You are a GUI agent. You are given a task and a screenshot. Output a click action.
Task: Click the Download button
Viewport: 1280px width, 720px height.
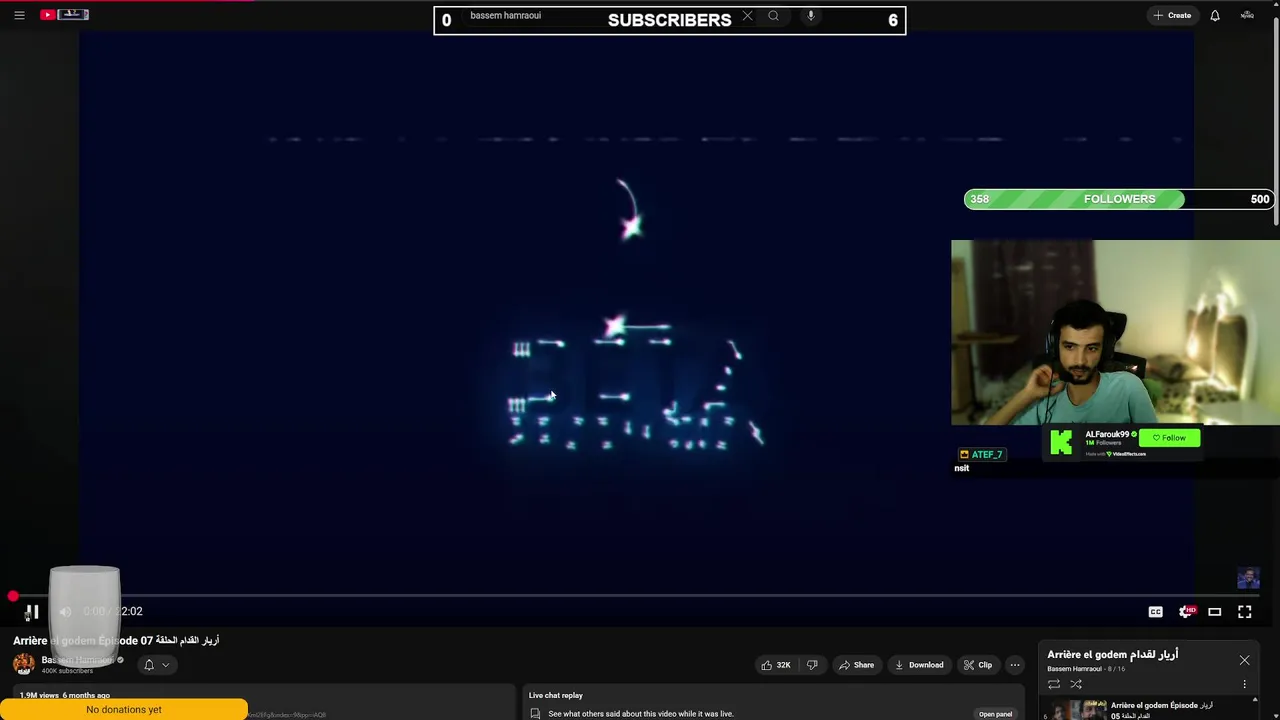click(x=919, y=665)
